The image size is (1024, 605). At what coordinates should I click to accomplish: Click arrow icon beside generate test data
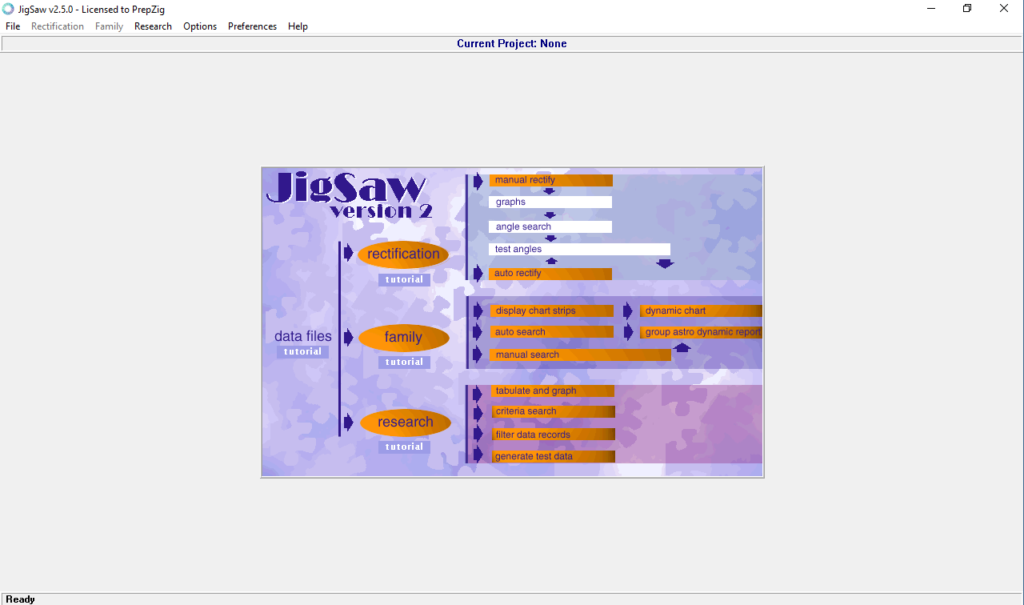coord(478,455)
